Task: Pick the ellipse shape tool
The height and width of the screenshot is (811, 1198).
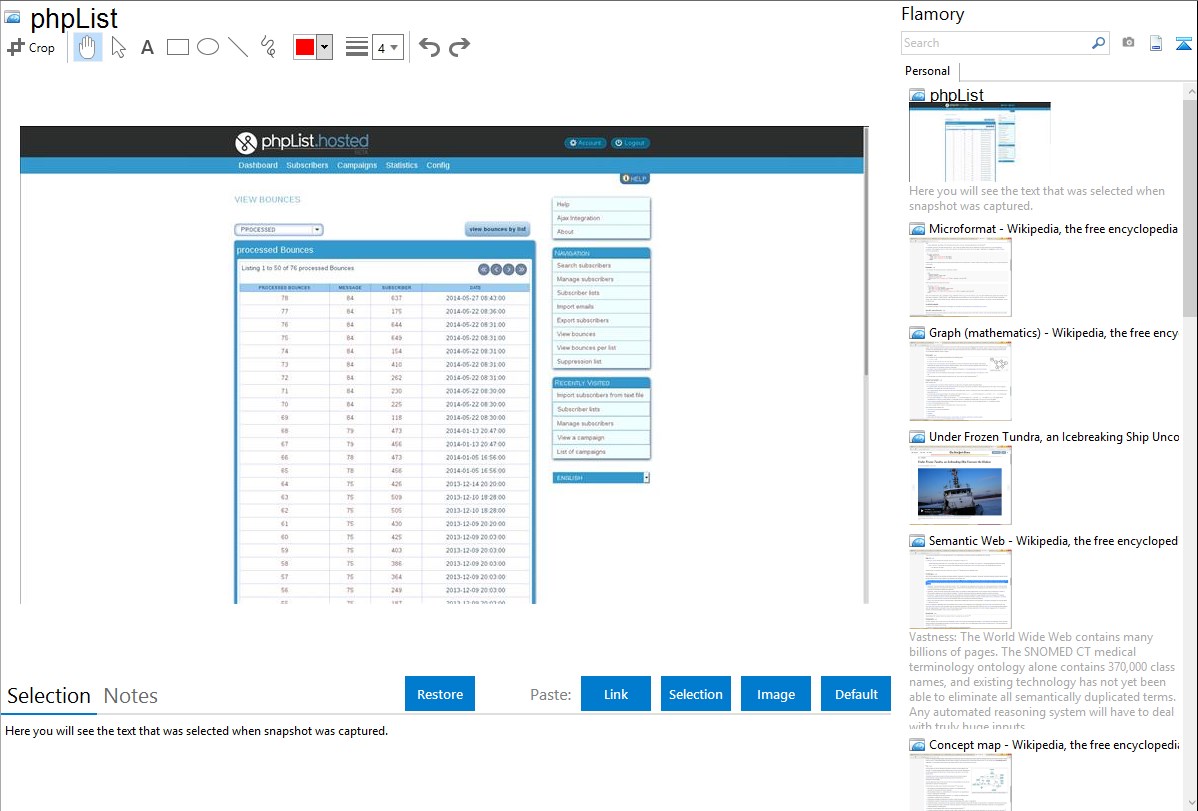Action: coord(207,47)
